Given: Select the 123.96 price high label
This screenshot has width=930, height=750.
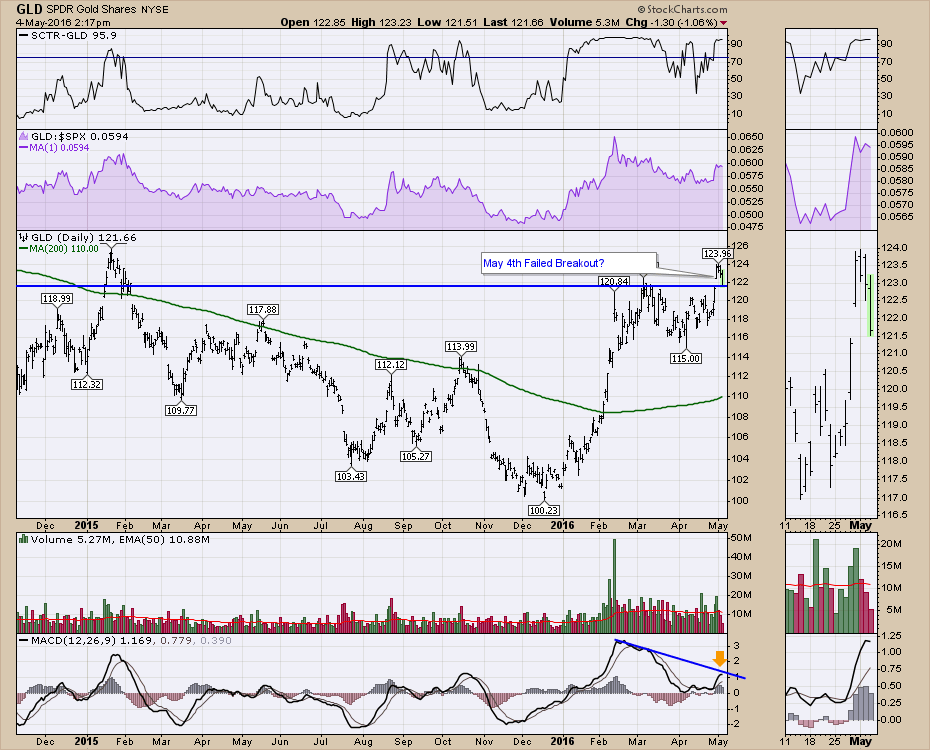Looking at the screenshot, I should pyautogui.click(x=718, y=254).
